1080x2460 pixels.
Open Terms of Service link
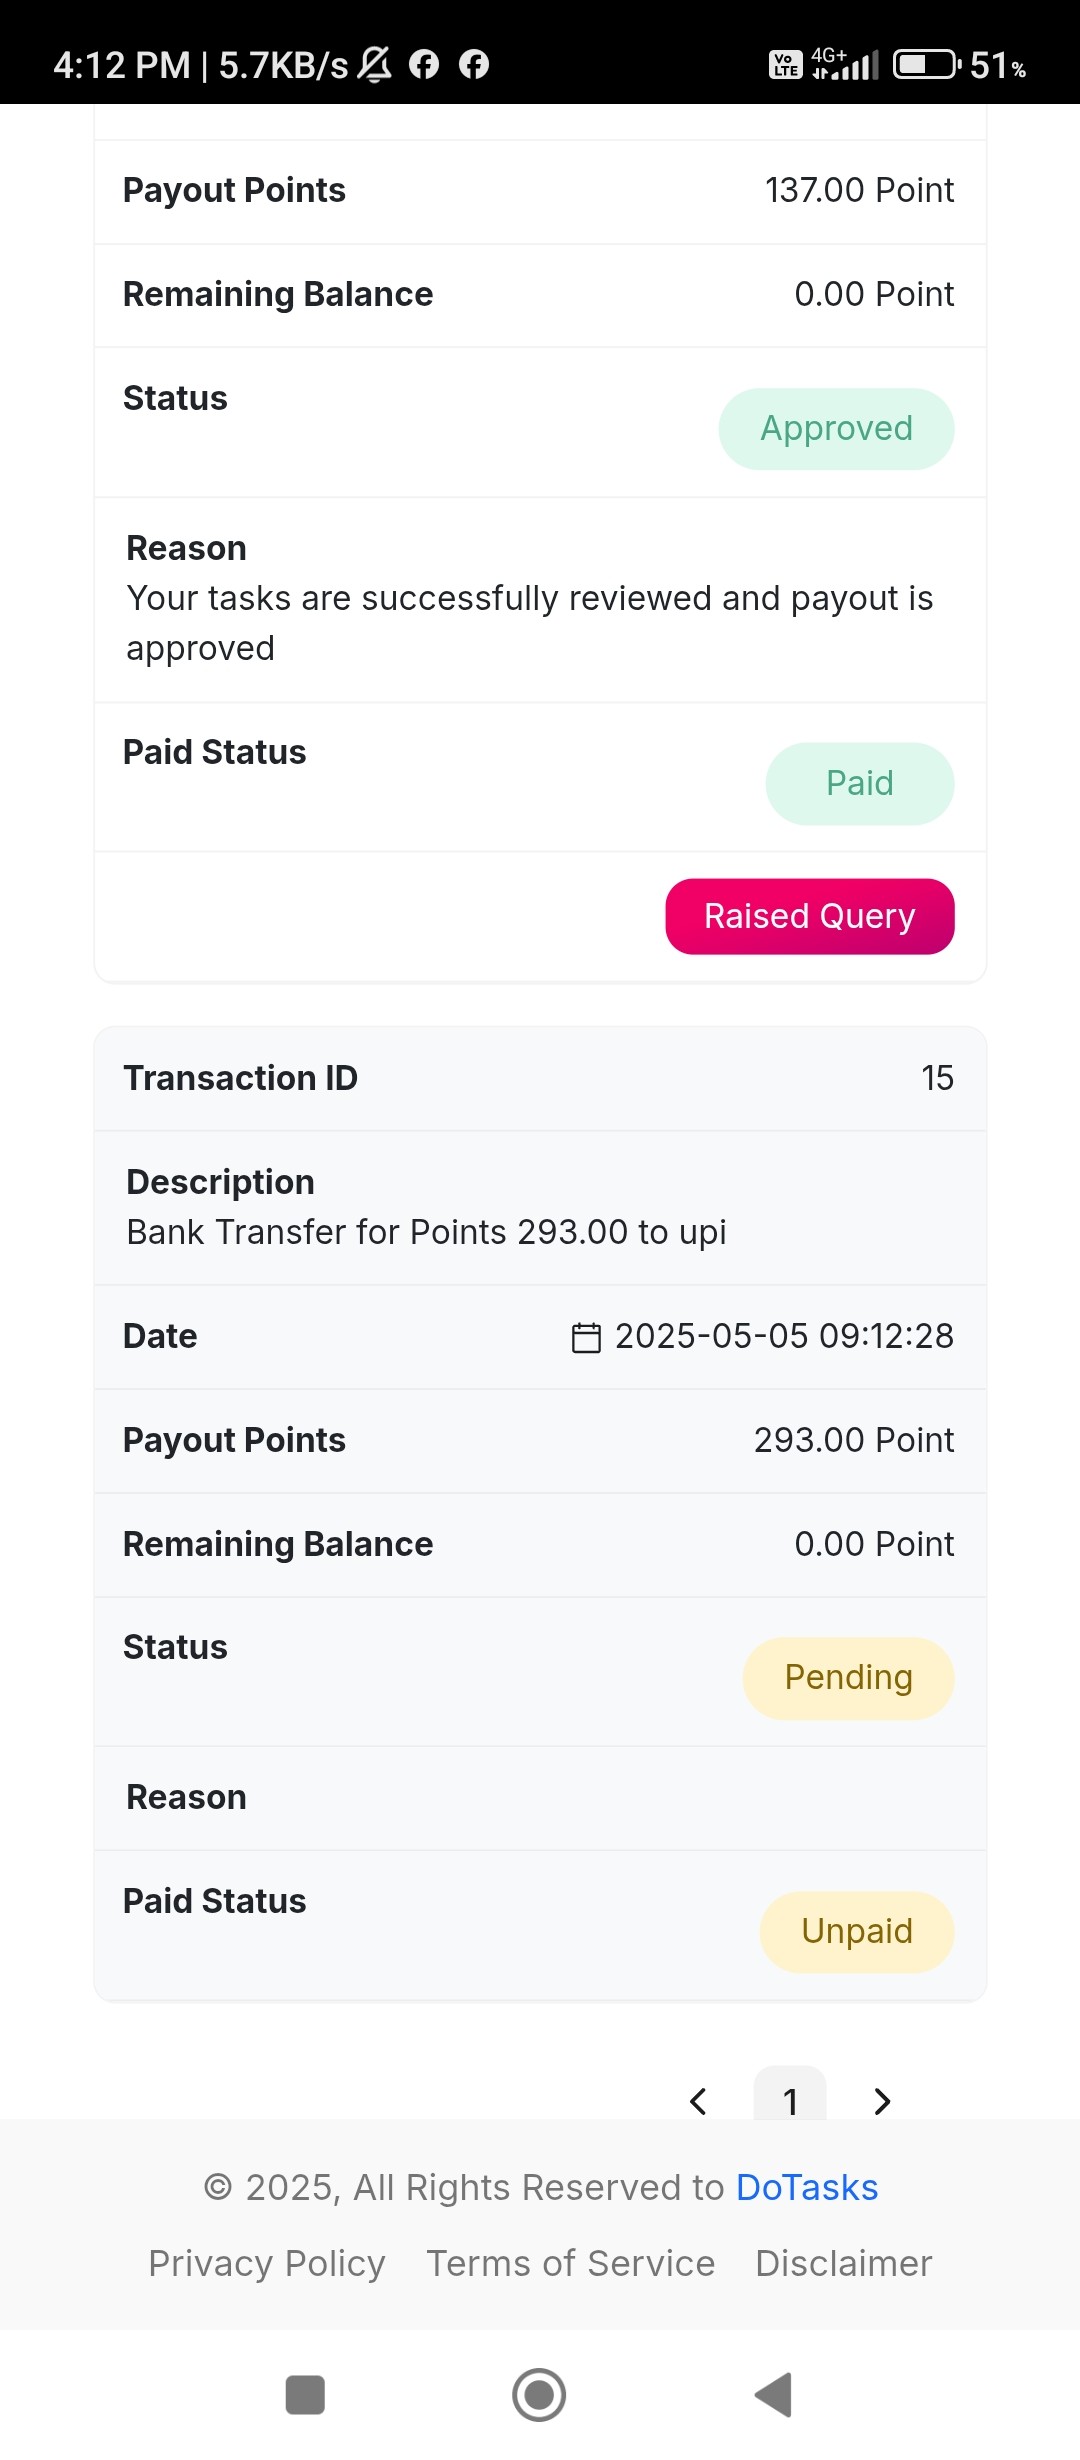click(x=571, y=2263)
